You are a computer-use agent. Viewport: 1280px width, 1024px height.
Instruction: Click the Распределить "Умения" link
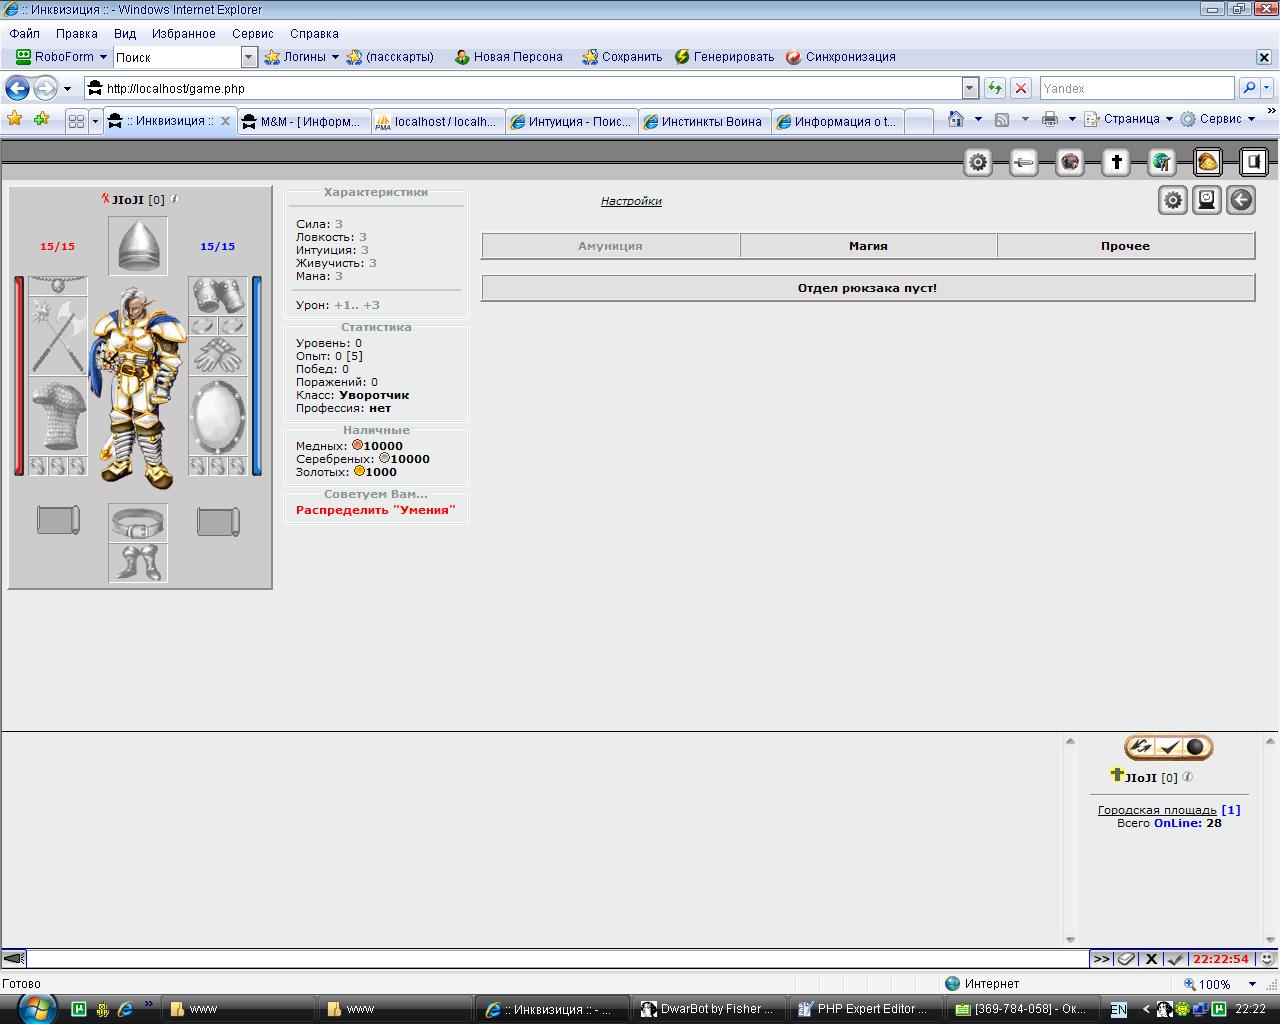pos(376,510)
